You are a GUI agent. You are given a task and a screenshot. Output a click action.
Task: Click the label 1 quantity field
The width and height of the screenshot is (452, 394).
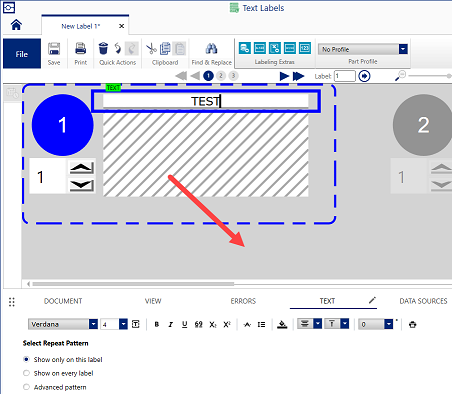coord(48,176)
